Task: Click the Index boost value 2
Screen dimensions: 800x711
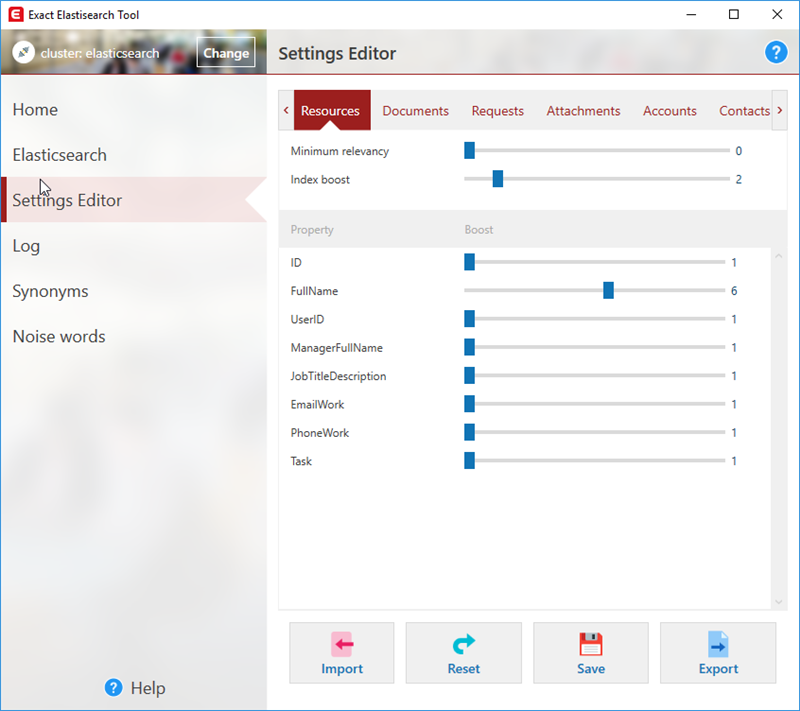Action: 738,179
